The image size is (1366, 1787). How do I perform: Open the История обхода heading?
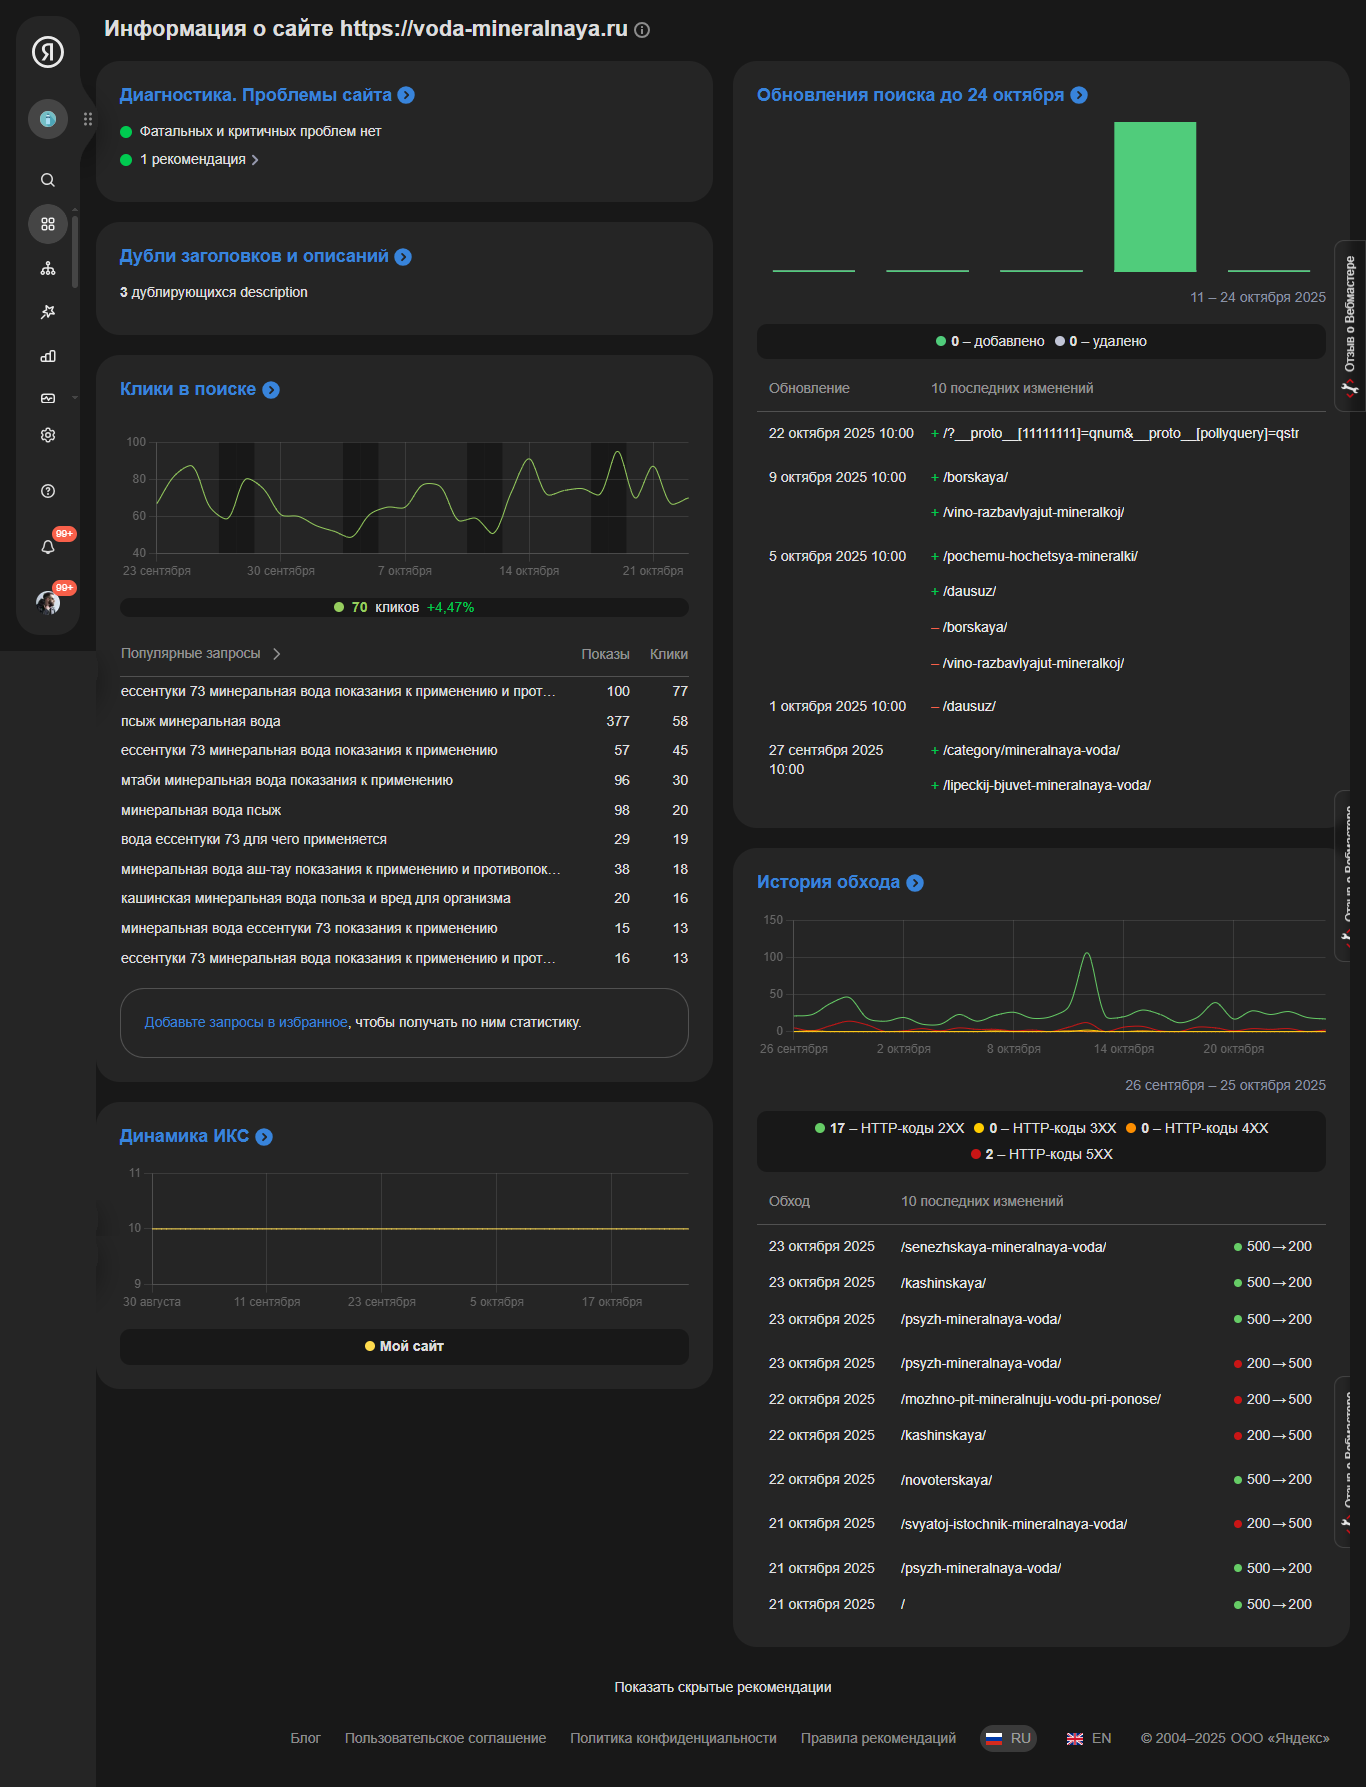828,882
